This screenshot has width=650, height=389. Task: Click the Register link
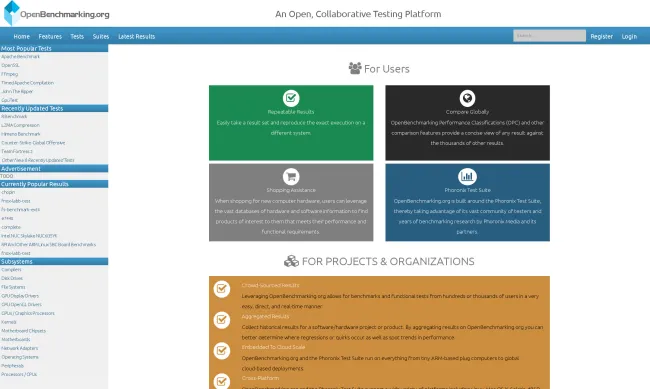[601, 36]
